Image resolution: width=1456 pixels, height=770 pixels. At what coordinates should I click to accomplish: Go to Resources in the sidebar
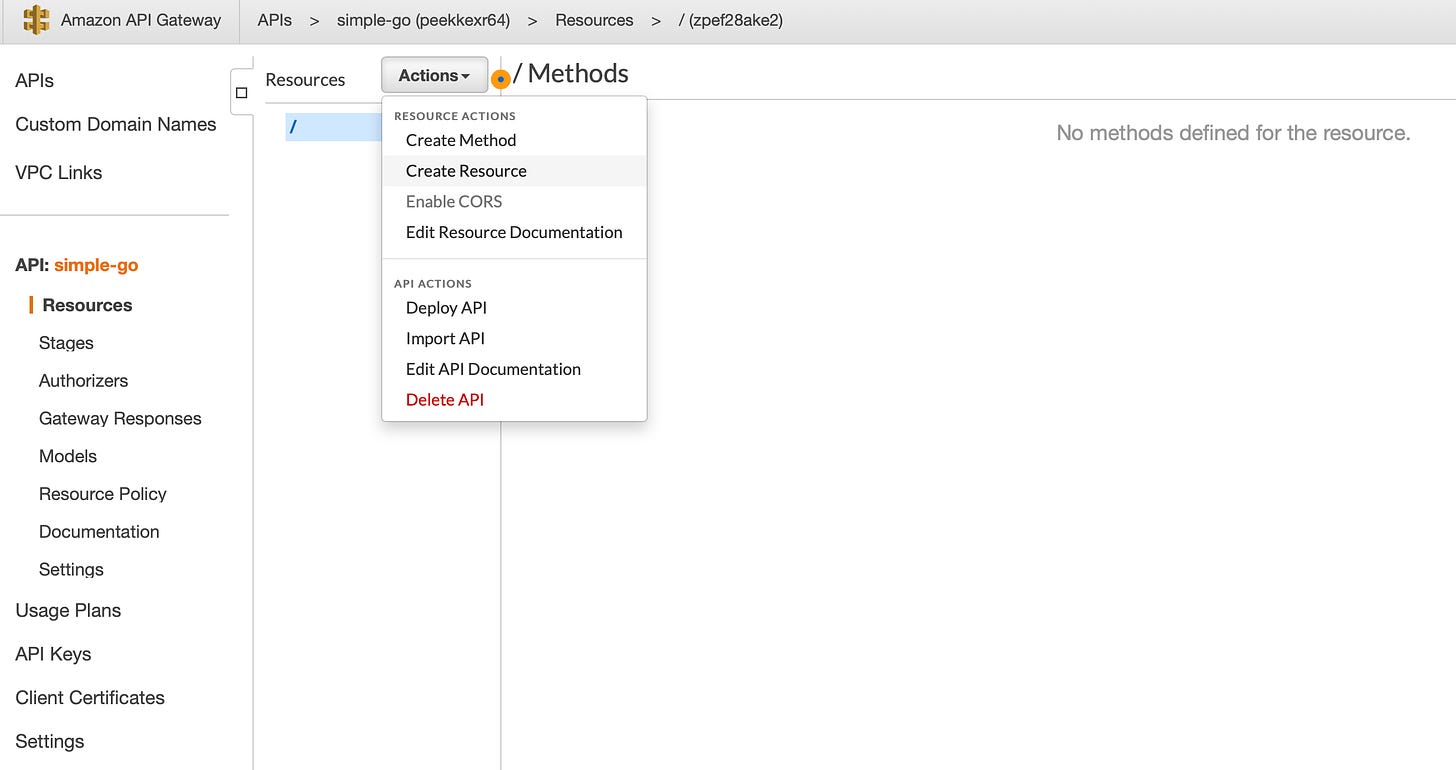[x=87, y=305]
